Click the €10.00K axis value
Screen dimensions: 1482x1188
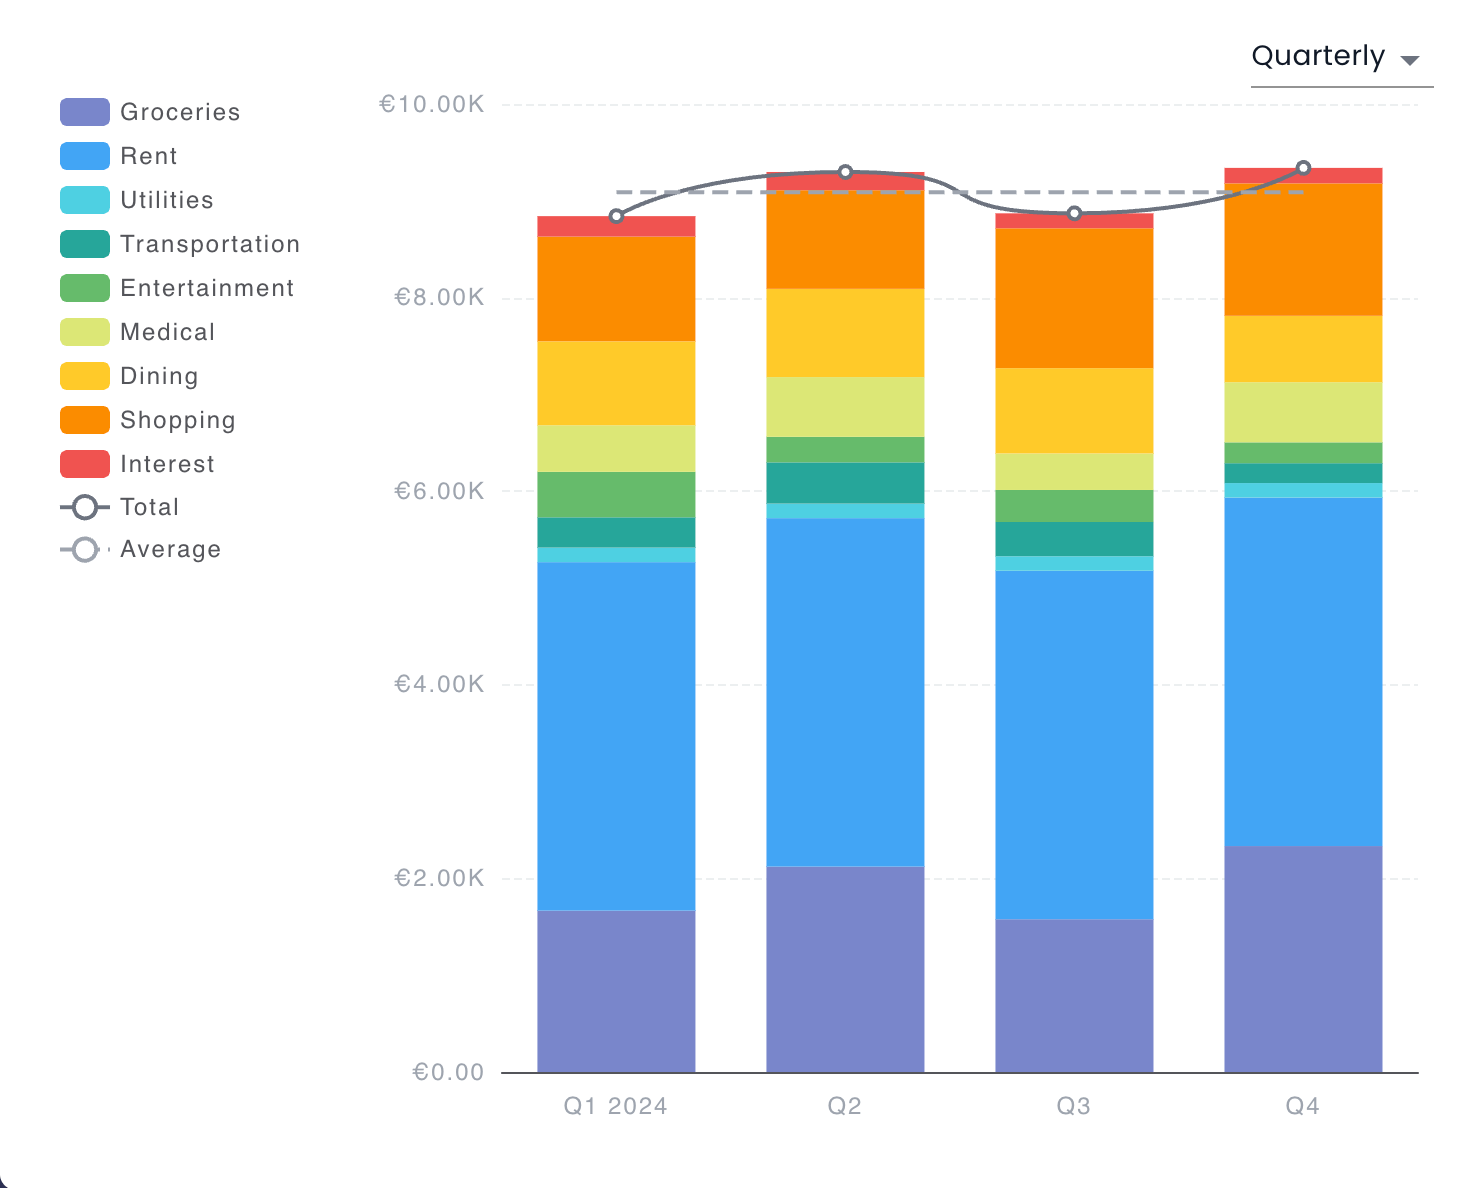click(431, 104)
